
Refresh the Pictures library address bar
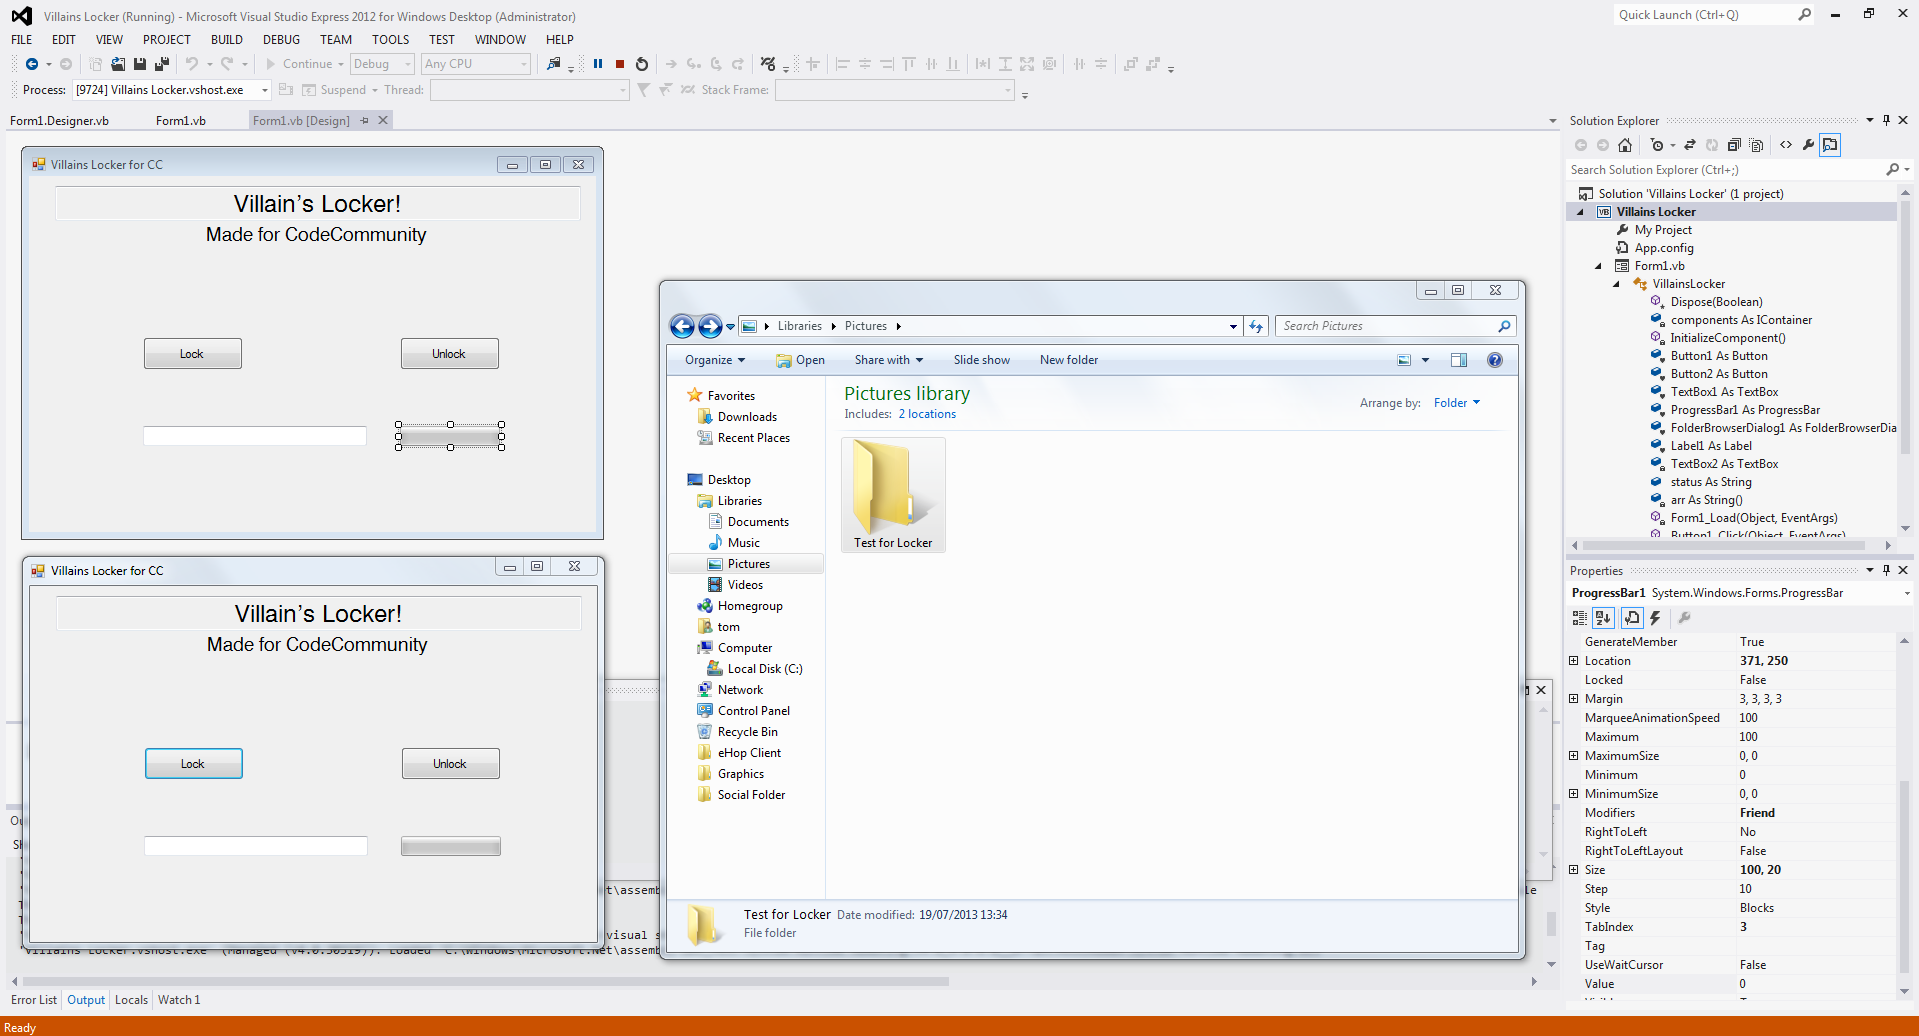1256,326
